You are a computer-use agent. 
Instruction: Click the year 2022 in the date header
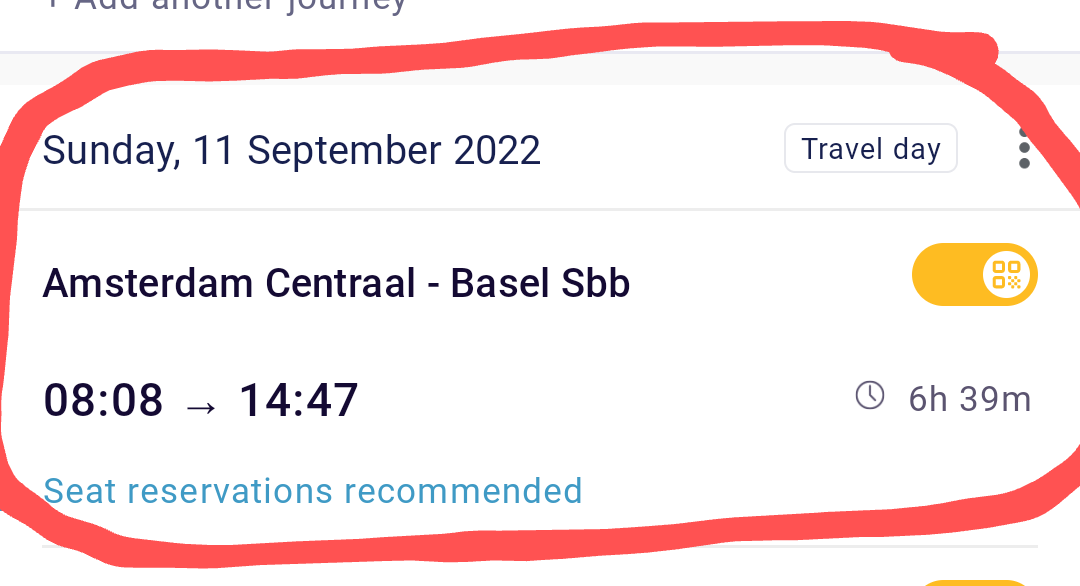(497, 150)
